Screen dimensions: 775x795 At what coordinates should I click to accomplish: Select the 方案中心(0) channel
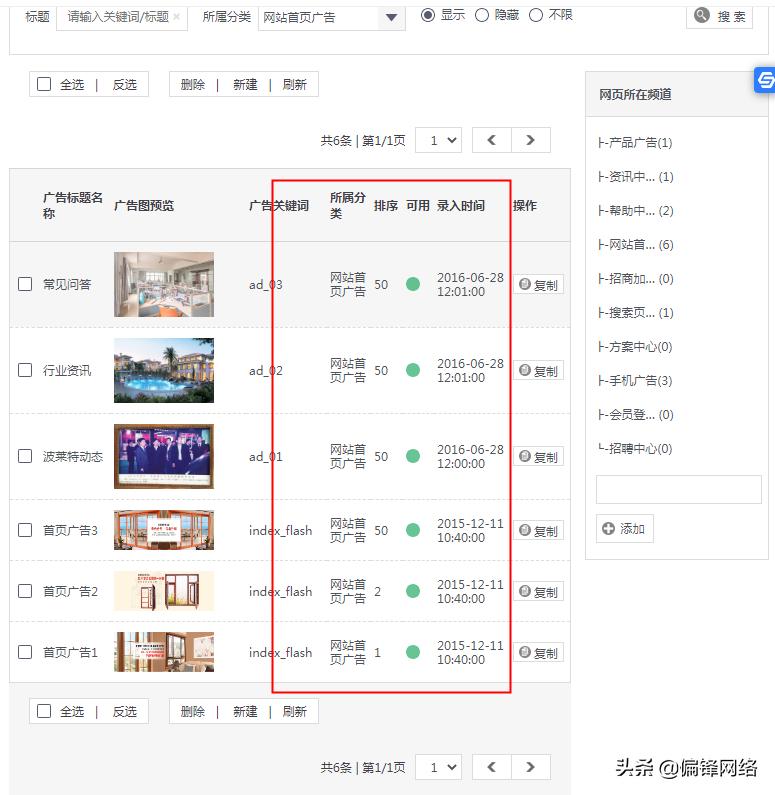pos(635,347)
